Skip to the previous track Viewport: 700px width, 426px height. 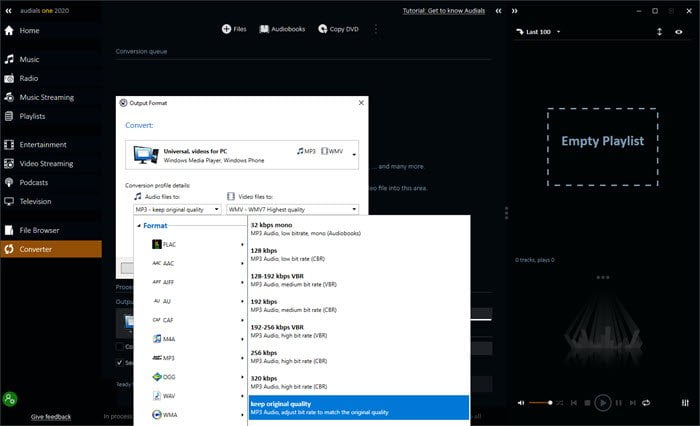574,403
